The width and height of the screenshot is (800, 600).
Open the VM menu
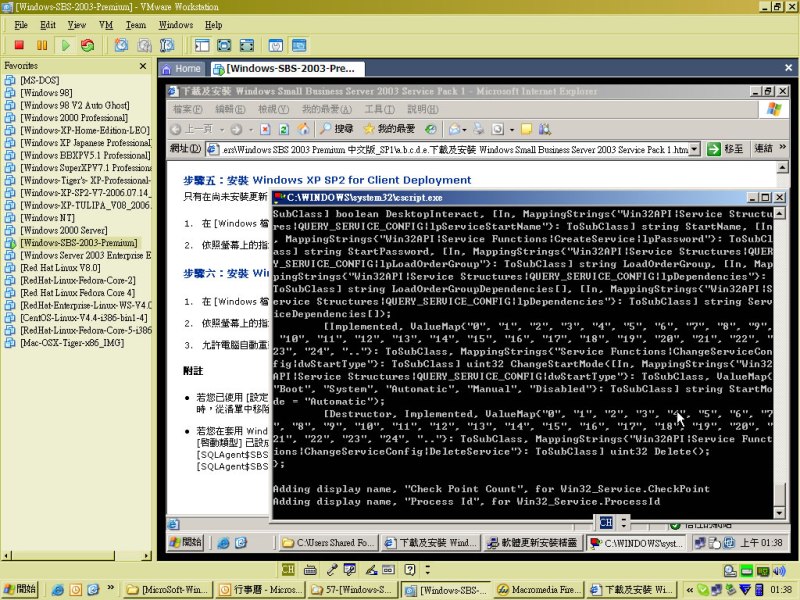coord(106,25)
